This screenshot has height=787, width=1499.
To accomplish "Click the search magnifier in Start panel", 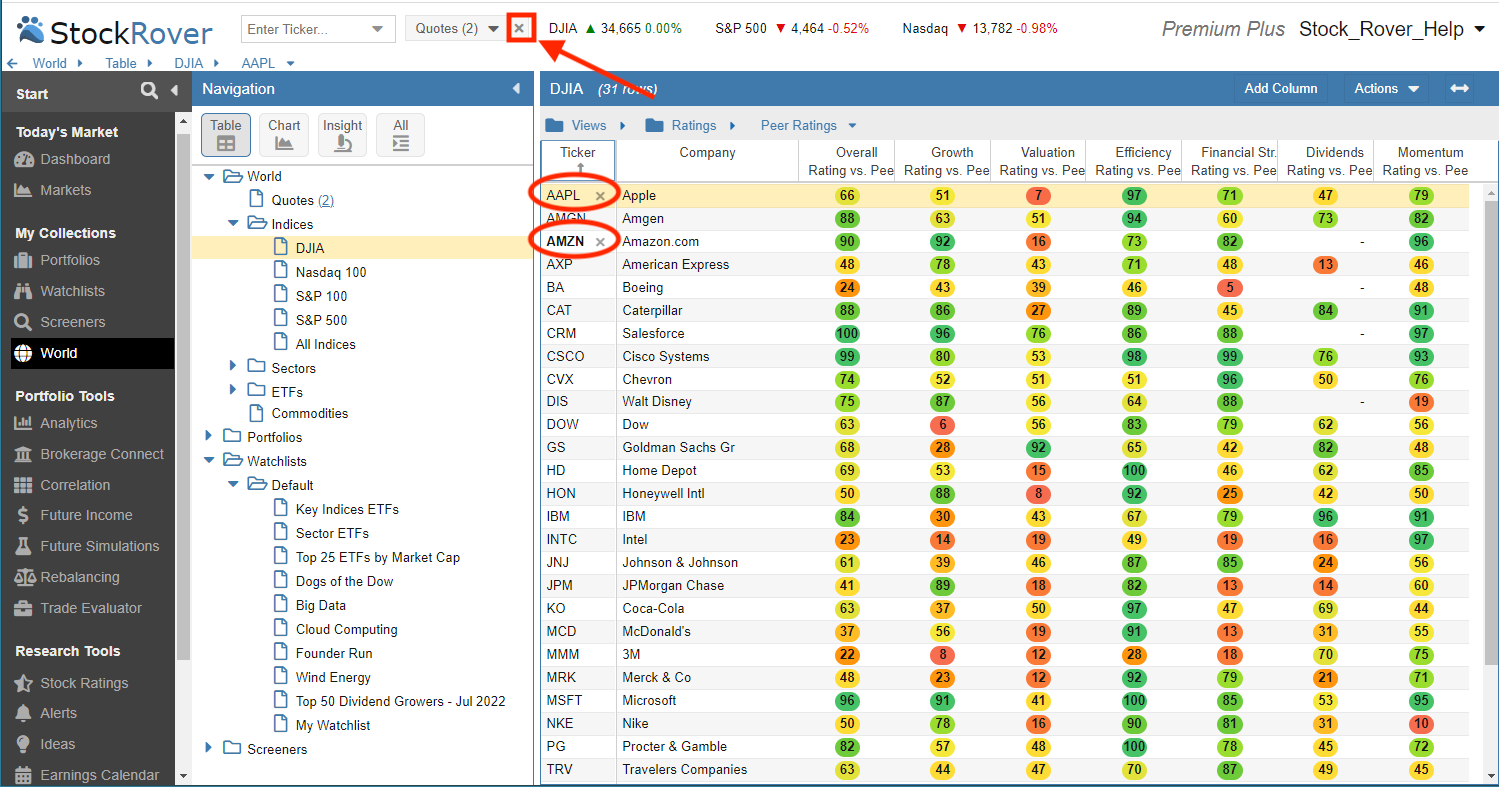I will (149, 91).
